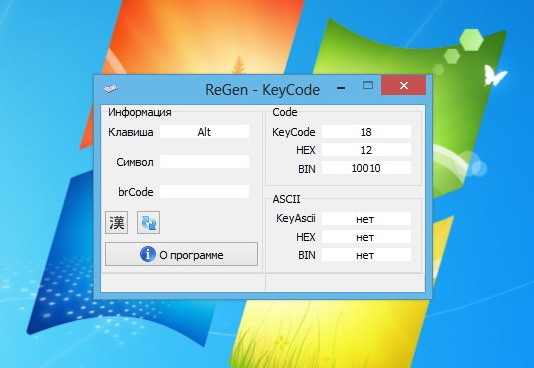Select the Code HEX value 12
The height and width of the screenshot is (368, 534).
point(366,150)
